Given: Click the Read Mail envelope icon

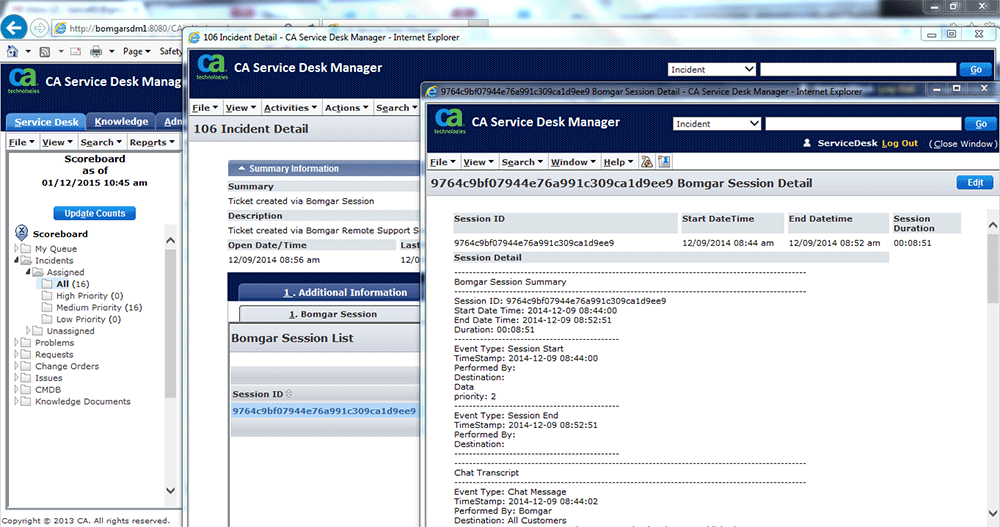Looking at the screenshot, I should click(75, 51).
